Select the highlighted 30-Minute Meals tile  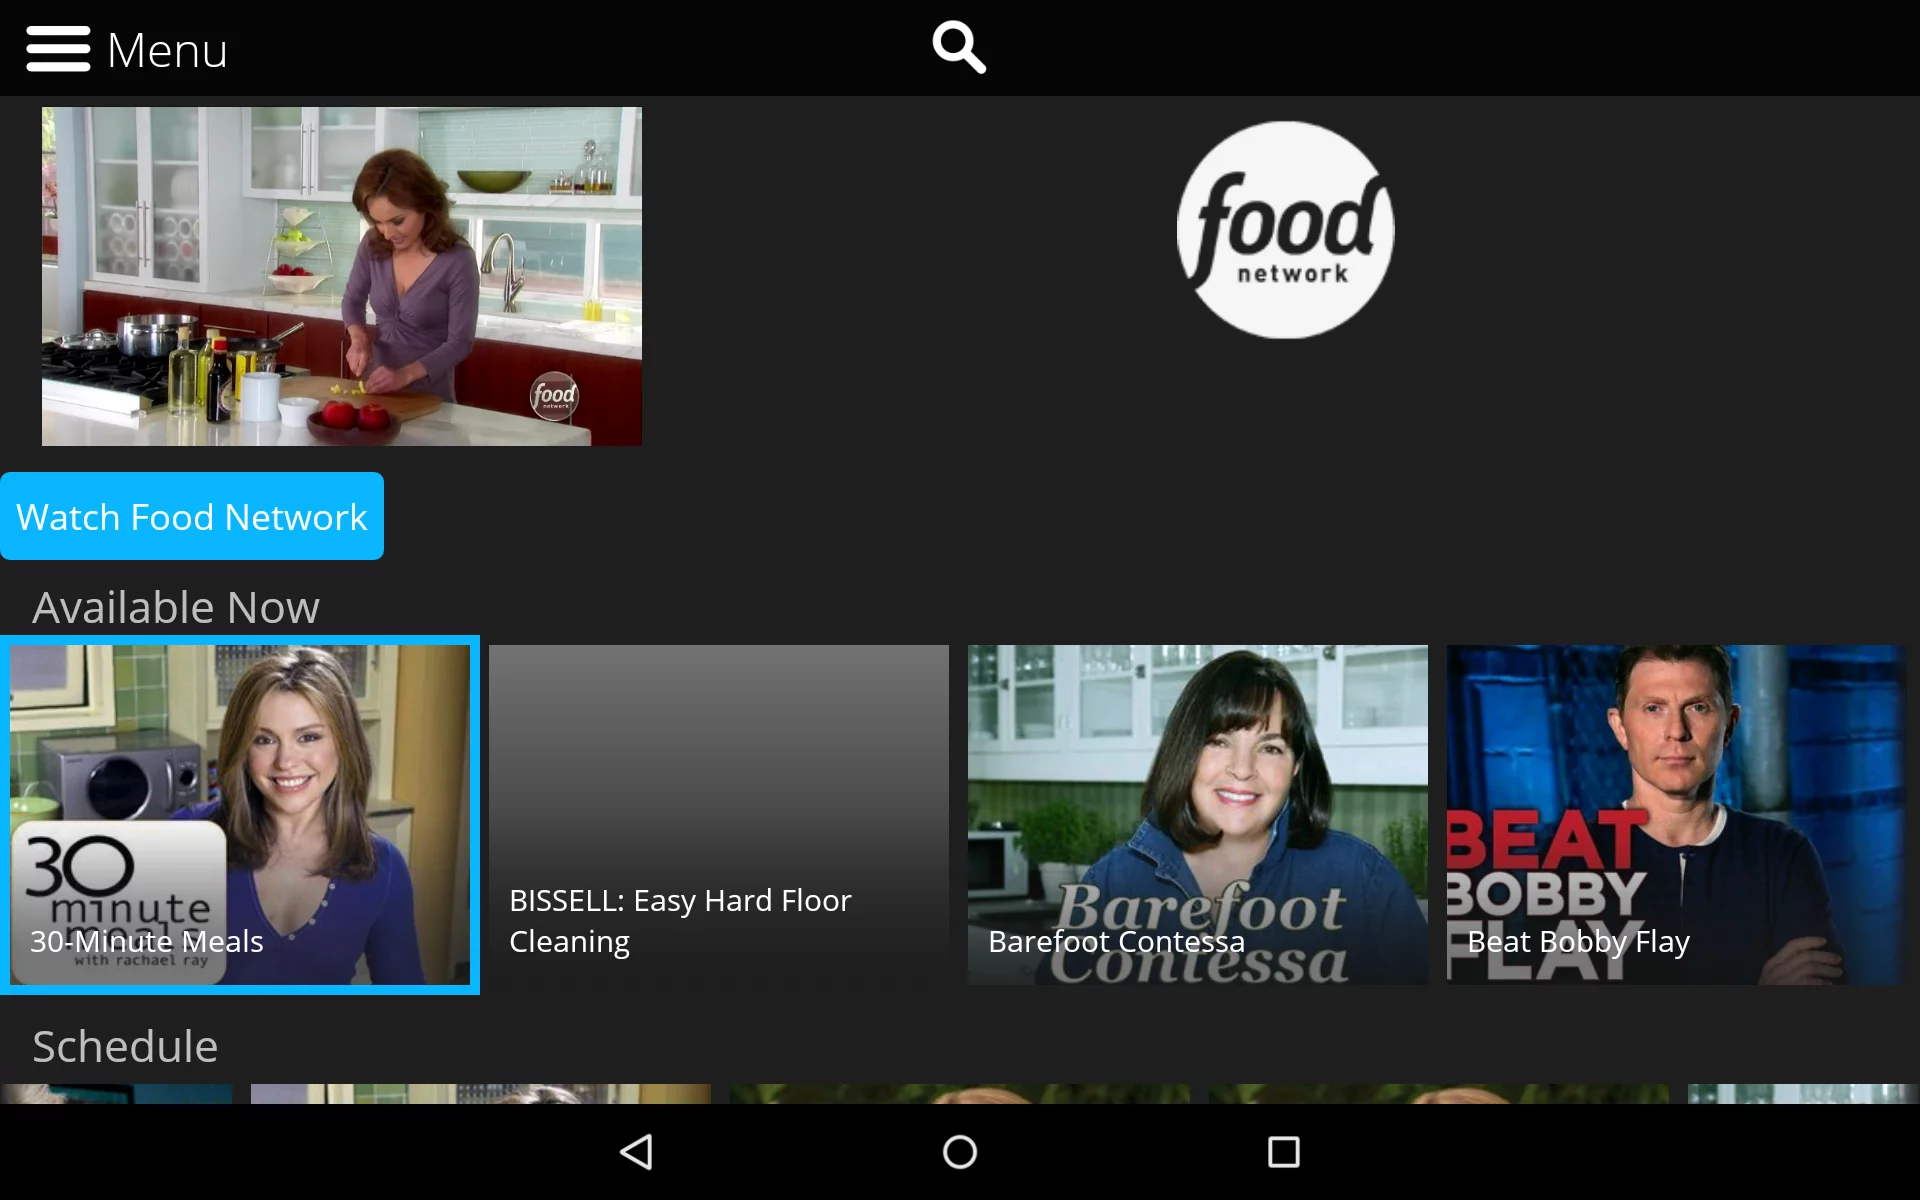(x=240, y=815)
